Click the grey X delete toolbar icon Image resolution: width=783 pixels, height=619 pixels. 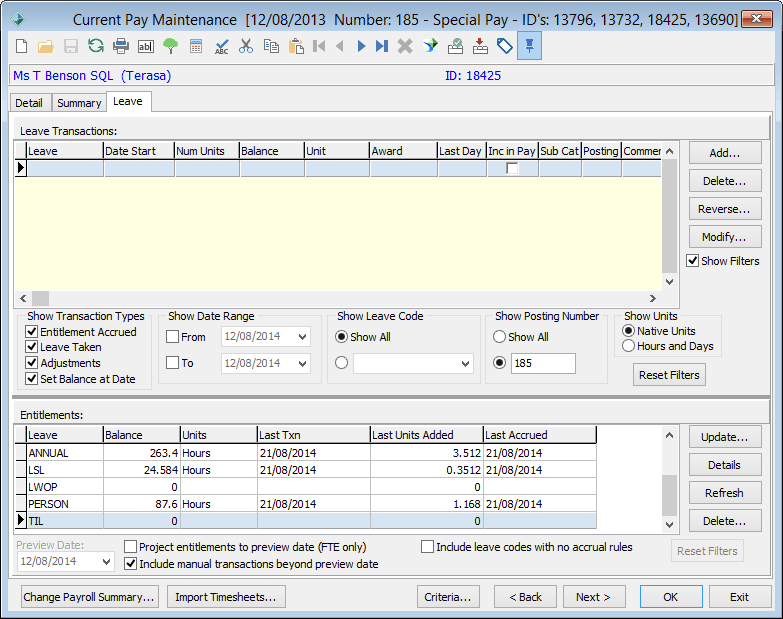tap(405, 46)
